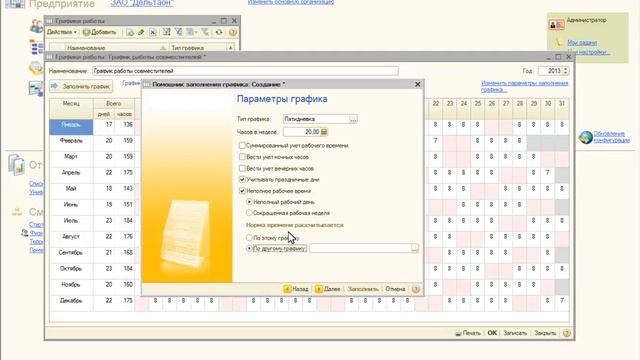This screenshot has width=640, height=360.
Task: Select 'Сокращенная рабочая неделя' radio button
Action: pyautogui.click(x=249, y=213)
